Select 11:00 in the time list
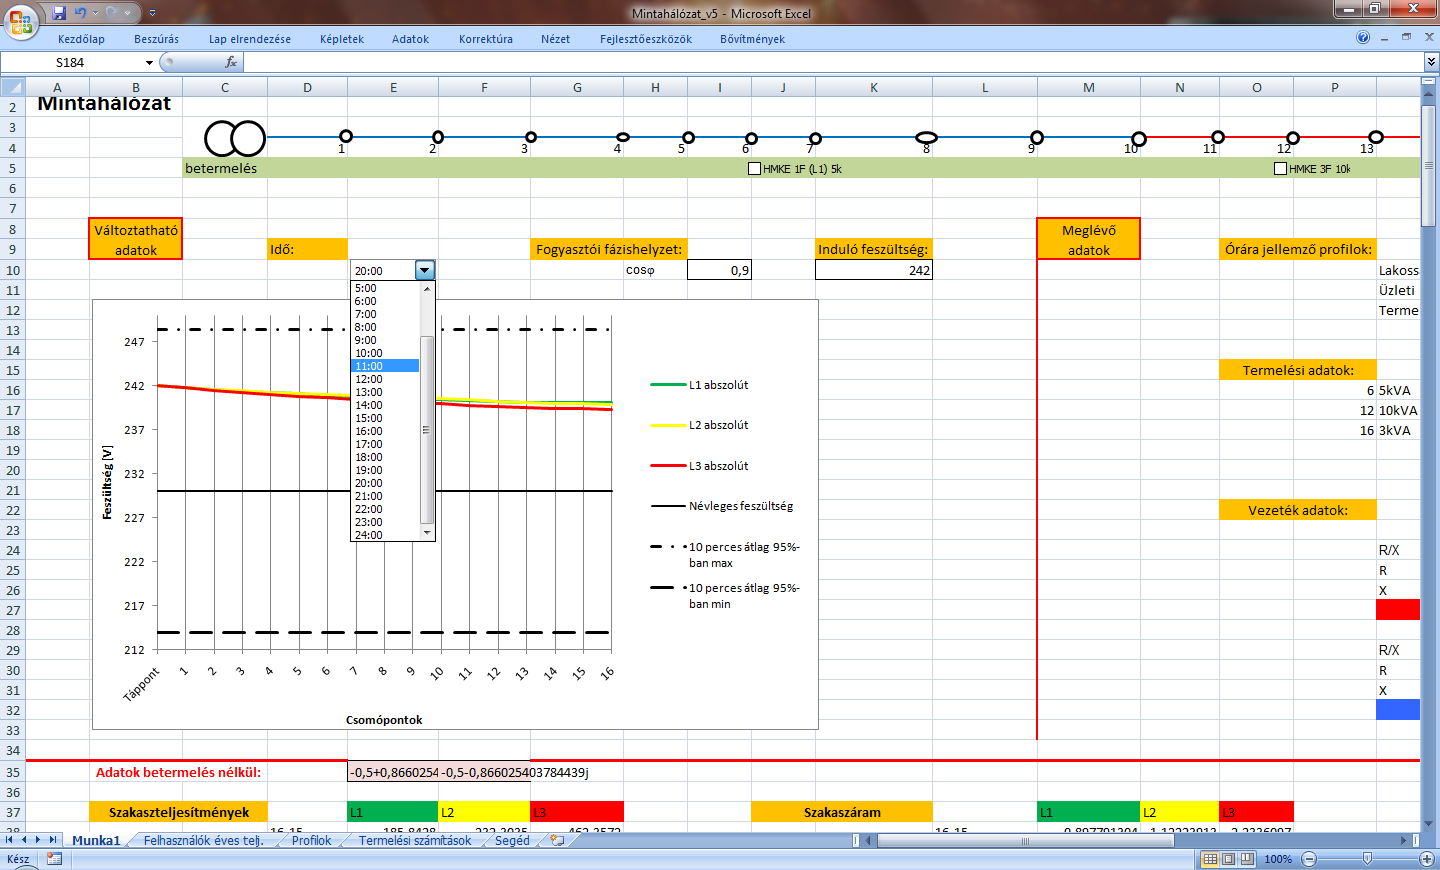 click(x=385, y=366)
